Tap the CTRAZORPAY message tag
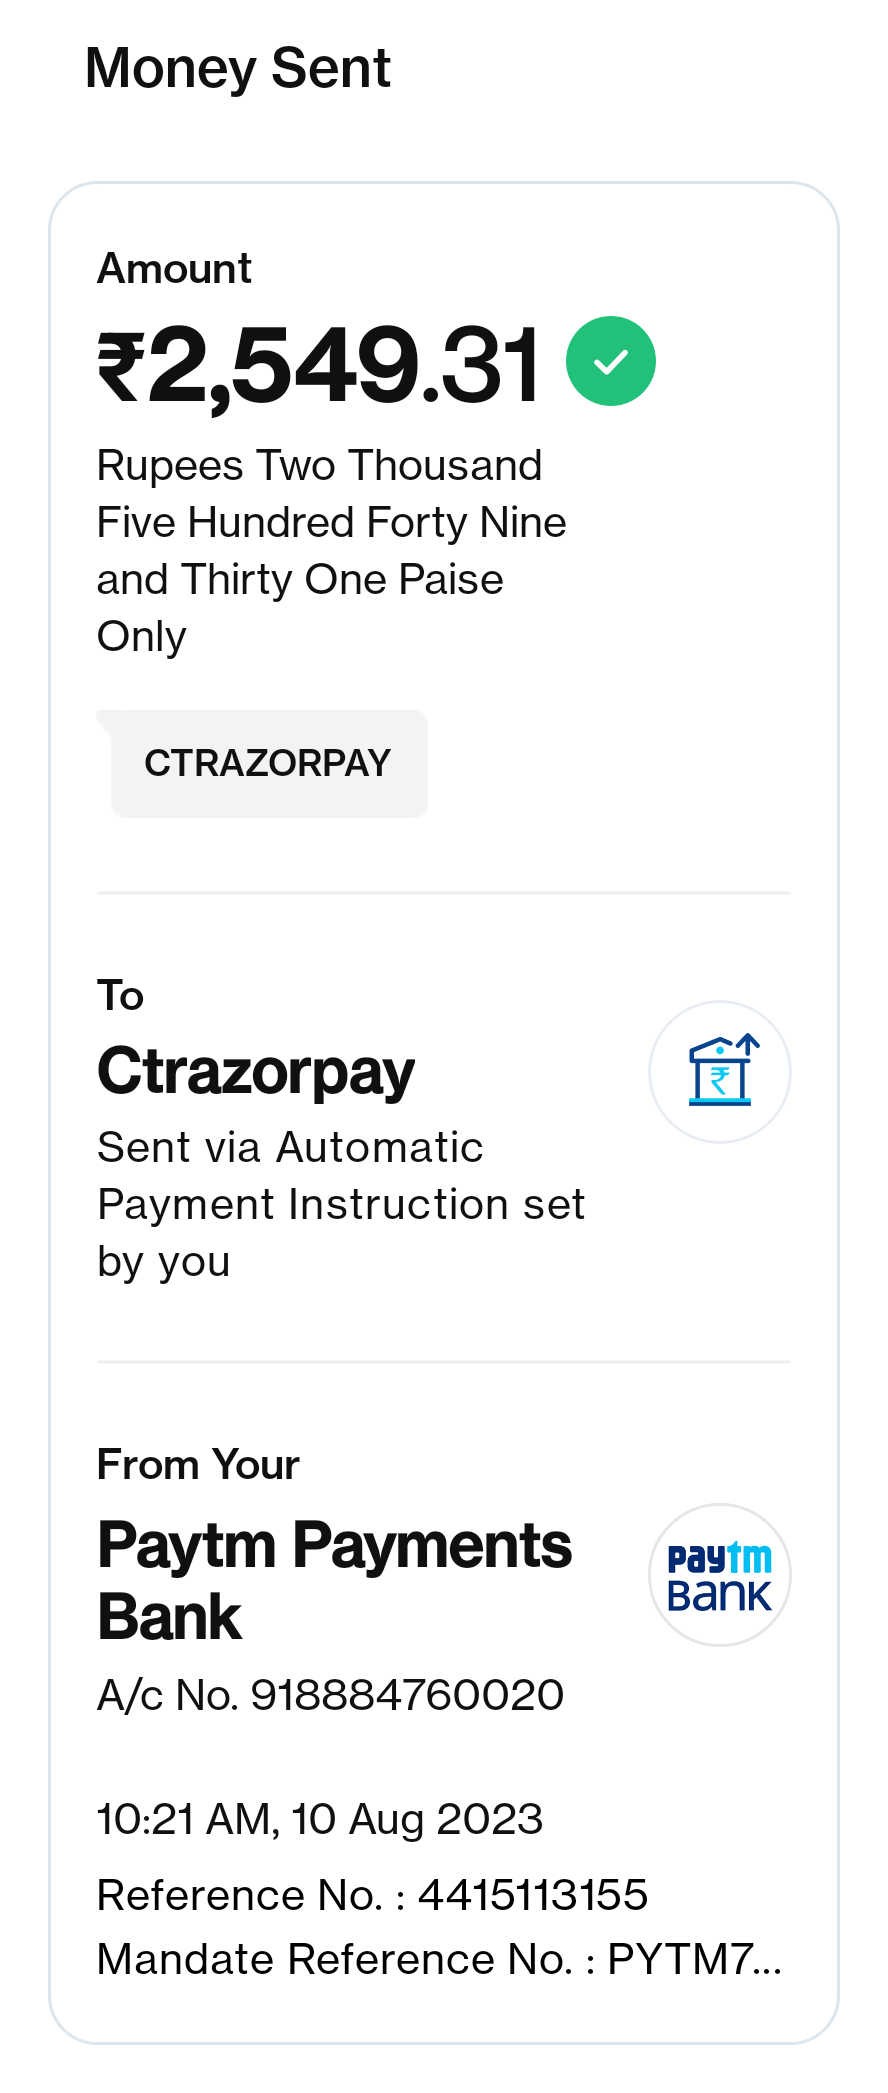 (268, 763)
